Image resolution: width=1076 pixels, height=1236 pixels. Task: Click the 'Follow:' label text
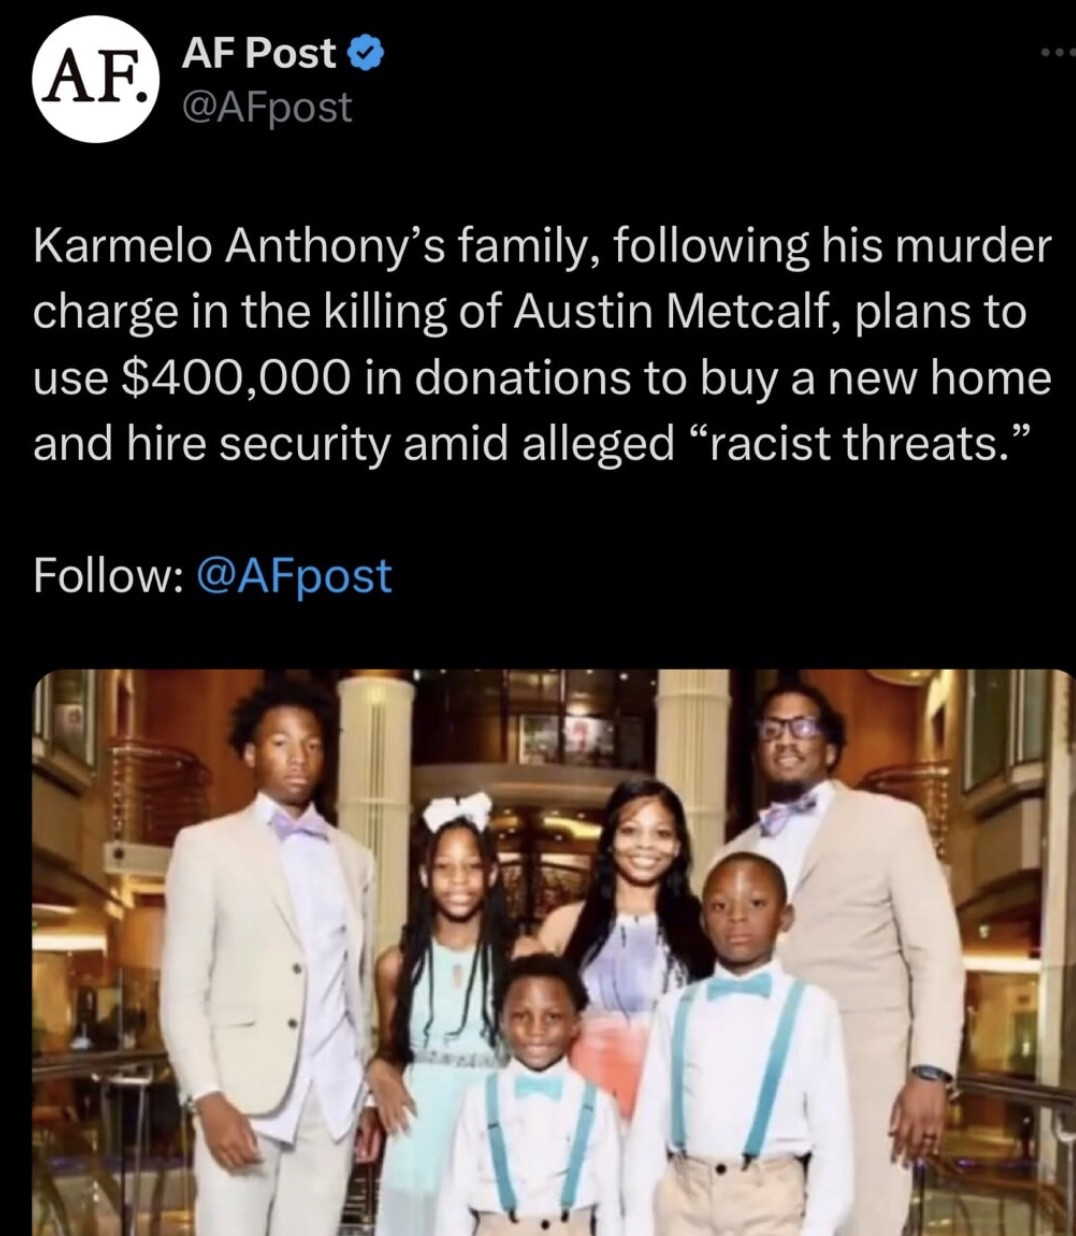pyautogui.click(x=108, y=575)
